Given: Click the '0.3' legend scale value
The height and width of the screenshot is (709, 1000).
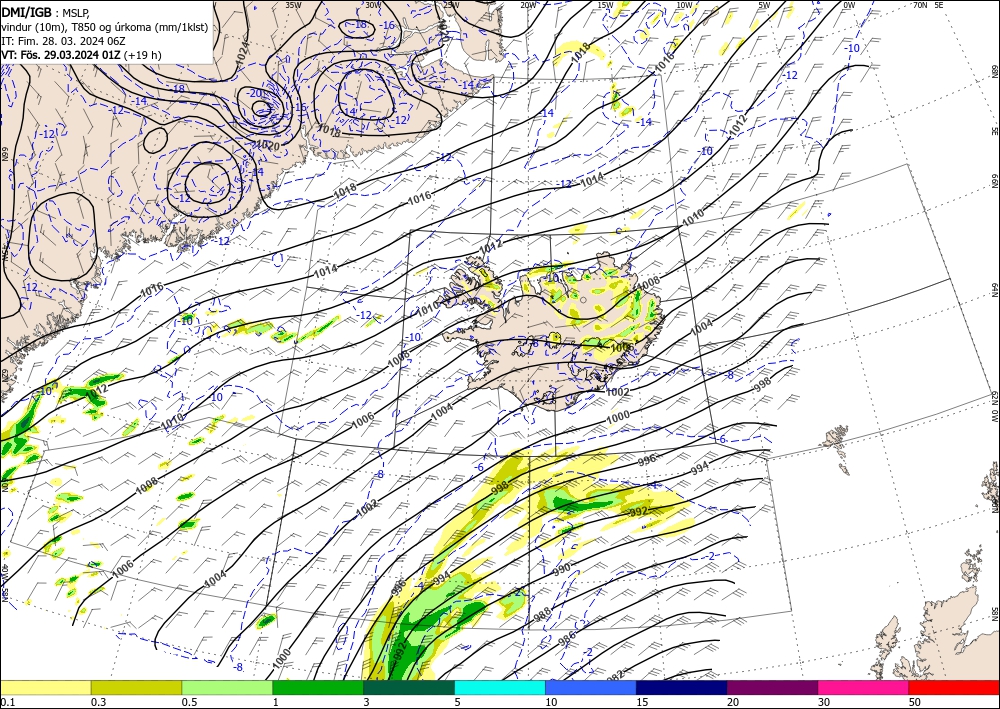Looking at the screenshot, I should tap(98, 702).
